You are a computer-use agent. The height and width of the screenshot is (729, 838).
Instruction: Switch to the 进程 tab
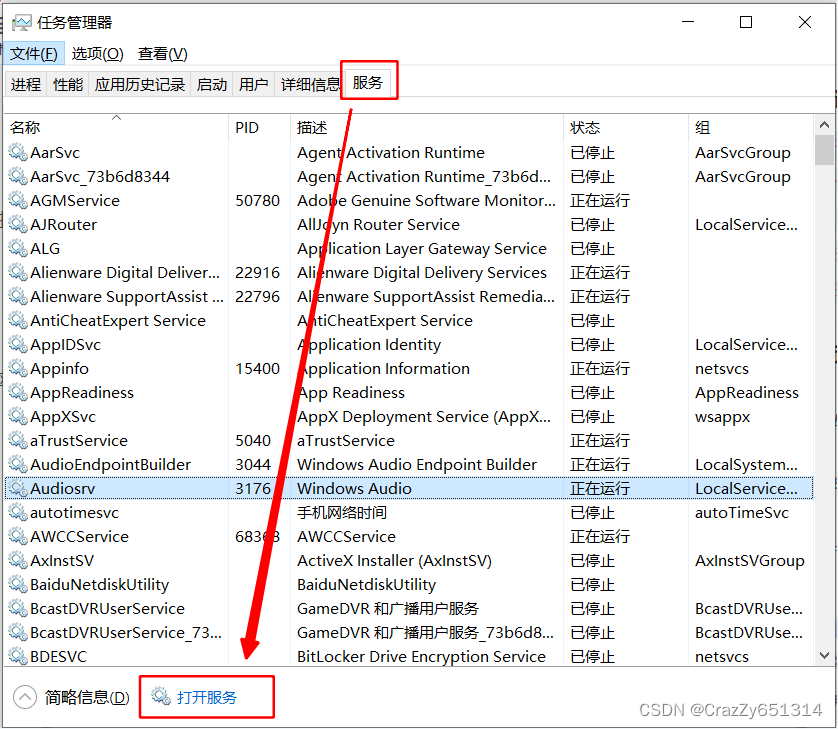tap(26, 84)
